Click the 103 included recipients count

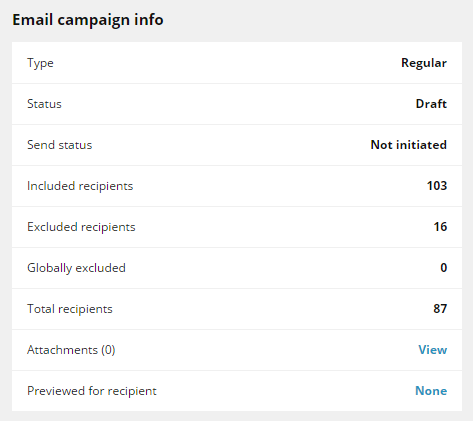pos(437,186)
